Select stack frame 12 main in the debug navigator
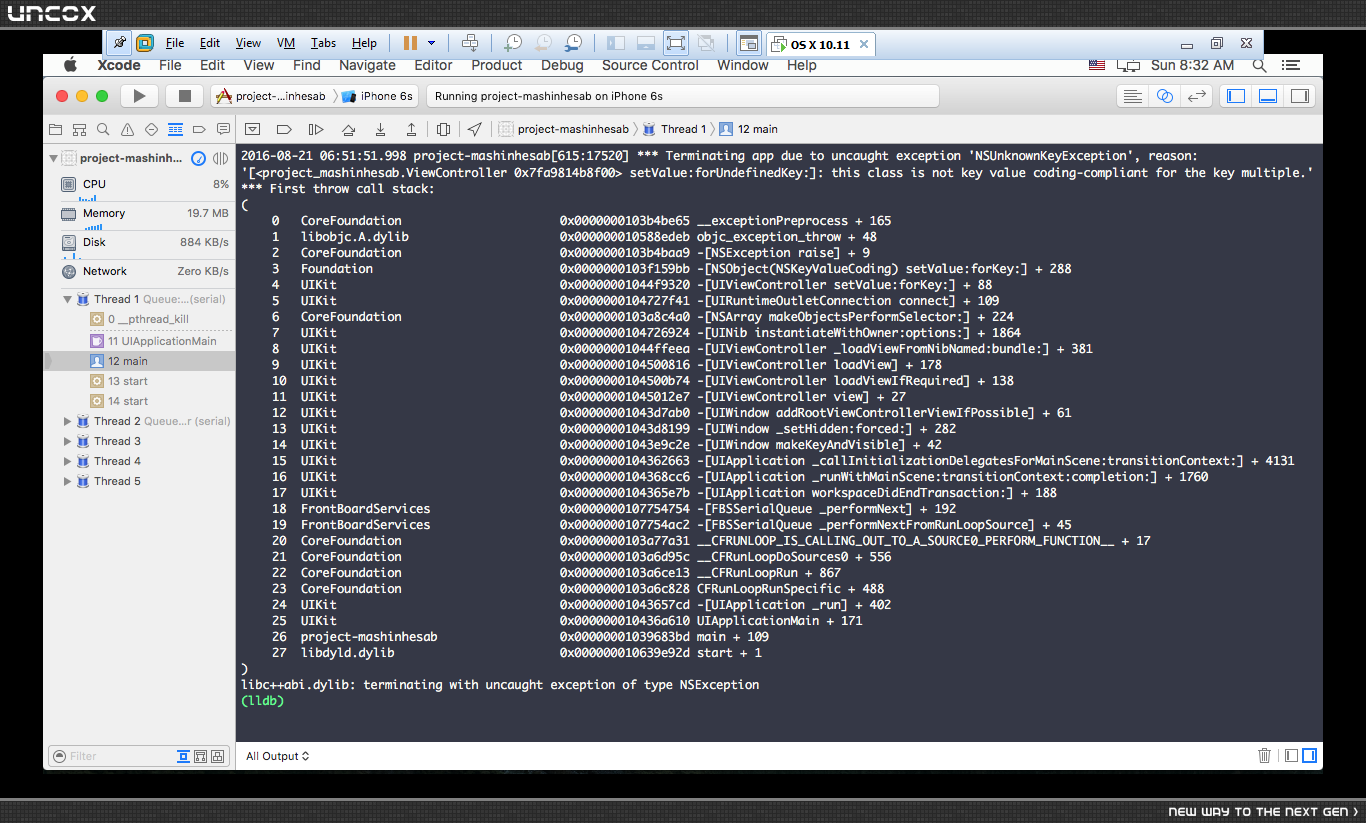Image resolution: width=1366 pixels, height=823 pixels. [x=140, y=361]
